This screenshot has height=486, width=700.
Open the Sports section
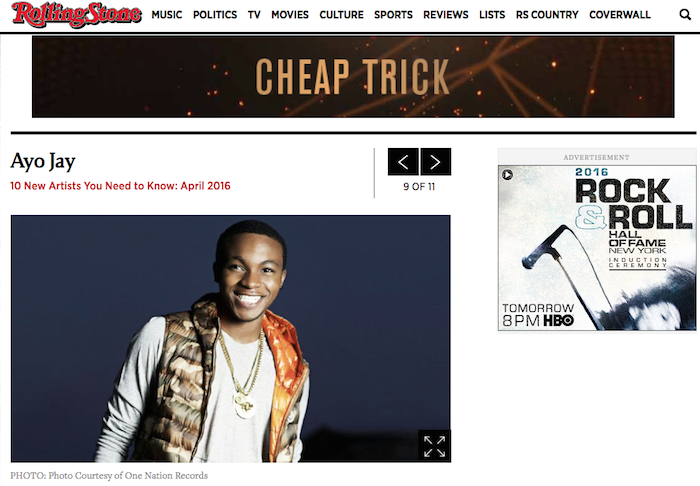393,15
